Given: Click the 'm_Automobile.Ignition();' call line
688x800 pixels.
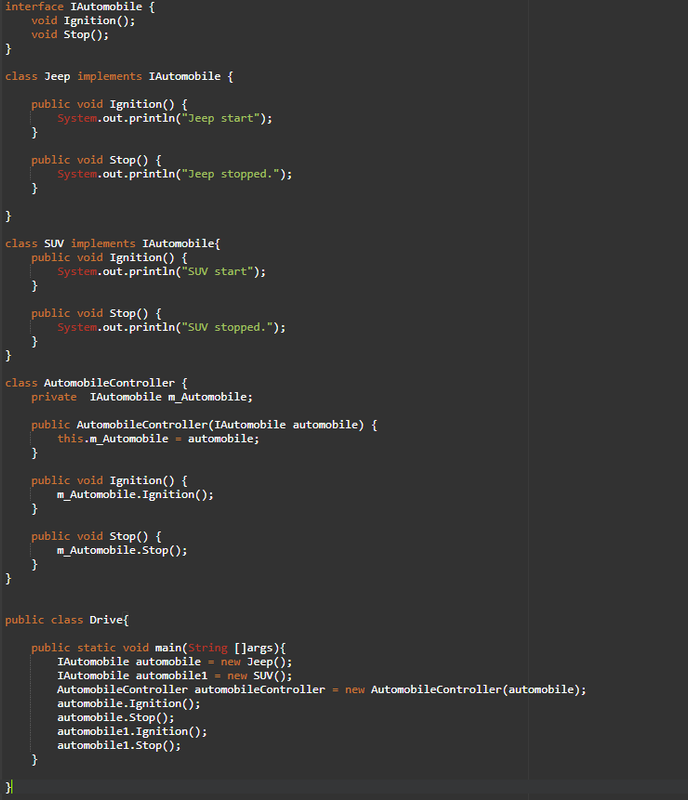Looking at the screenshot, I should point(135,494).
